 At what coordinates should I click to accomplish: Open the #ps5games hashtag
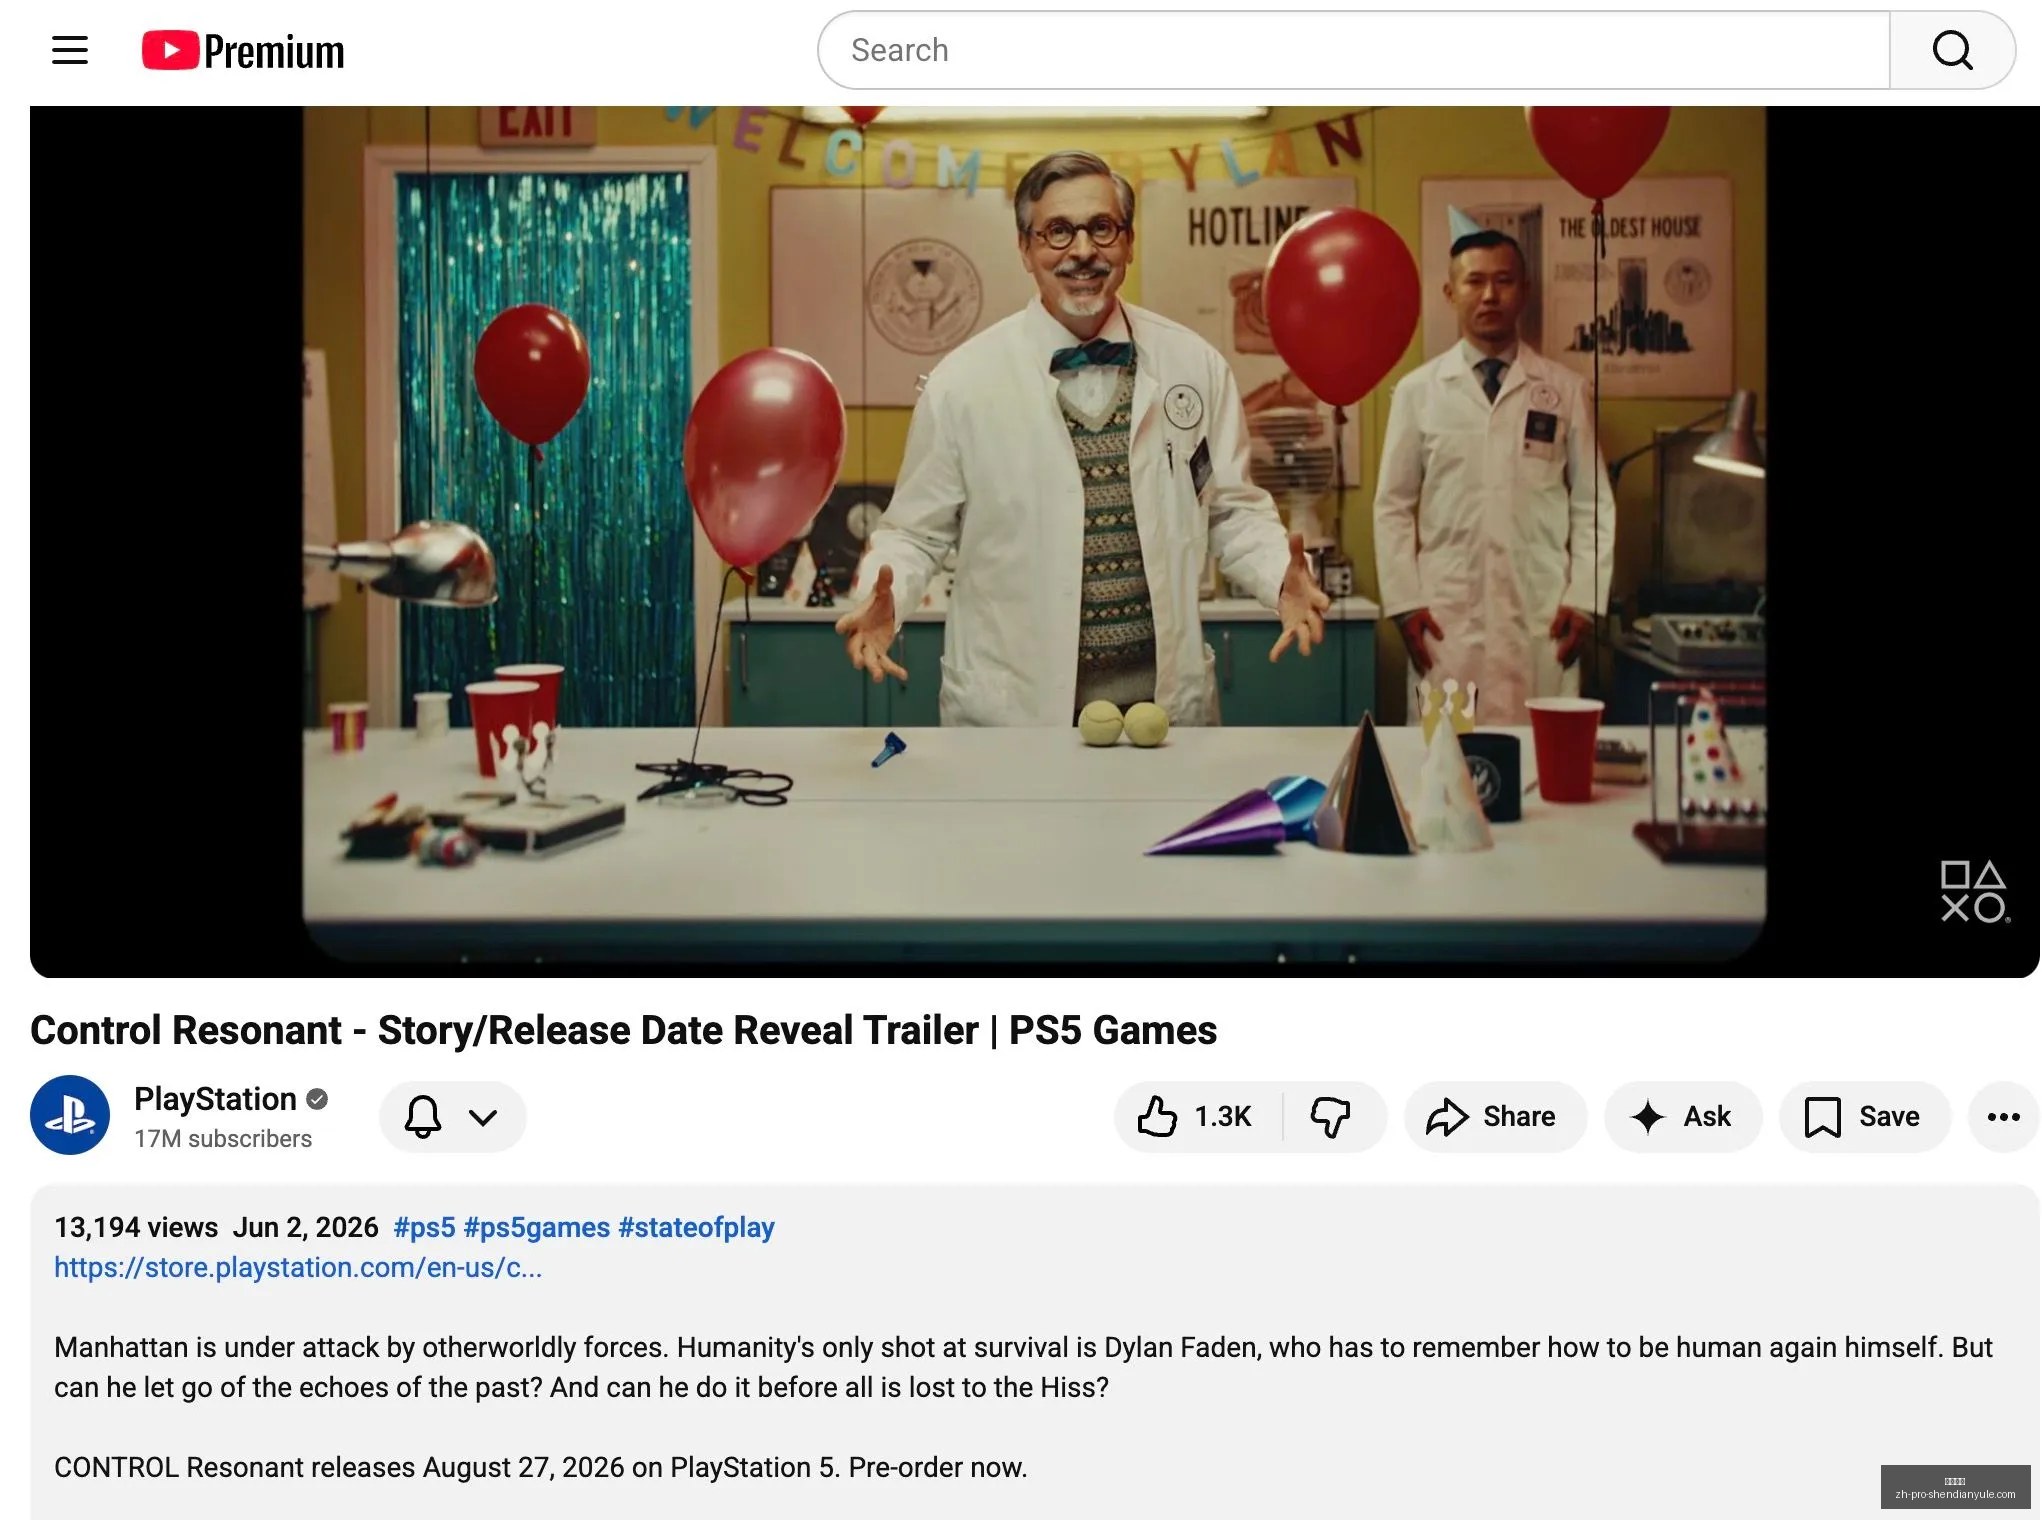tap(537, 1227)
